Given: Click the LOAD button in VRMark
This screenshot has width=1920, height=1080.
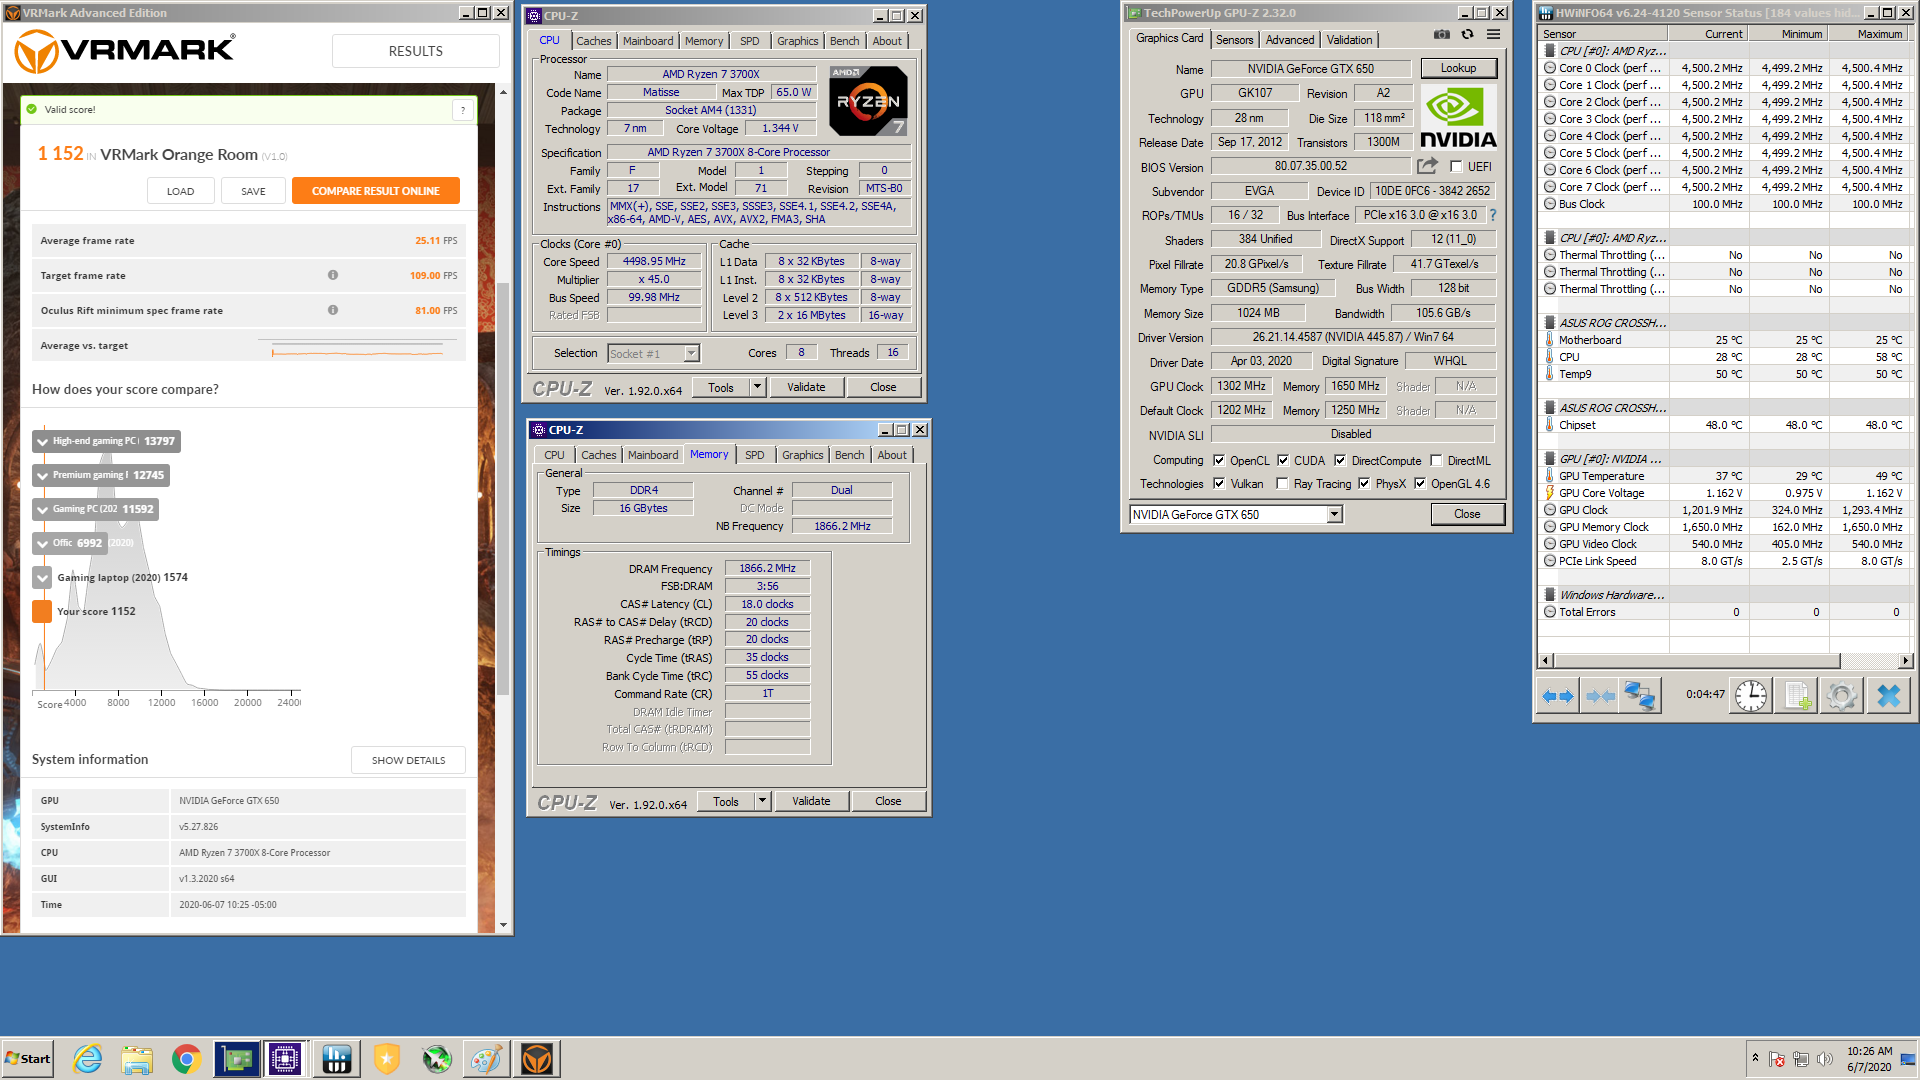Looking at the screenshot, I should 181,191.
